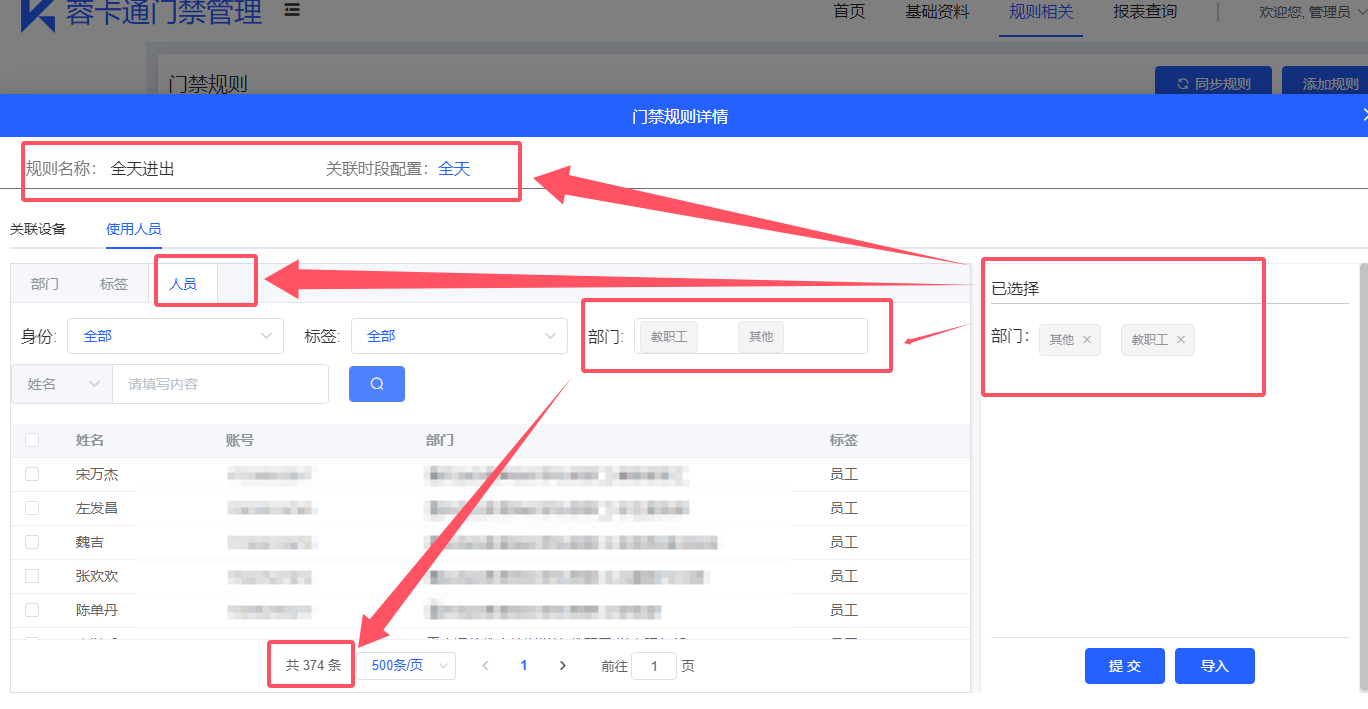Screen dimensions: 1368x709
Task: Click the name search input field
Action: coord(220,384)
